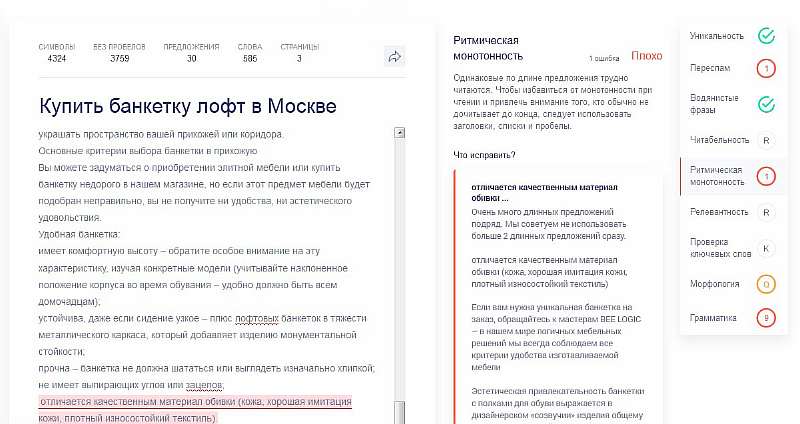Screen dimensions: 800x424
Task: Click the Страницы count 3
Action: point(299,59)
